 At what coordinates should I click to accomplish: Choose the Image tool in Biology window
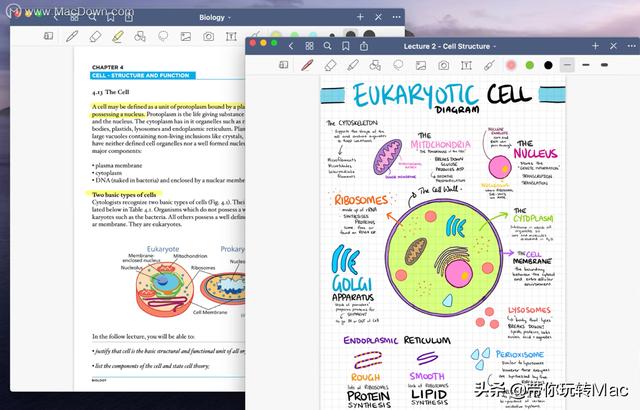click(x=186, y=36)
